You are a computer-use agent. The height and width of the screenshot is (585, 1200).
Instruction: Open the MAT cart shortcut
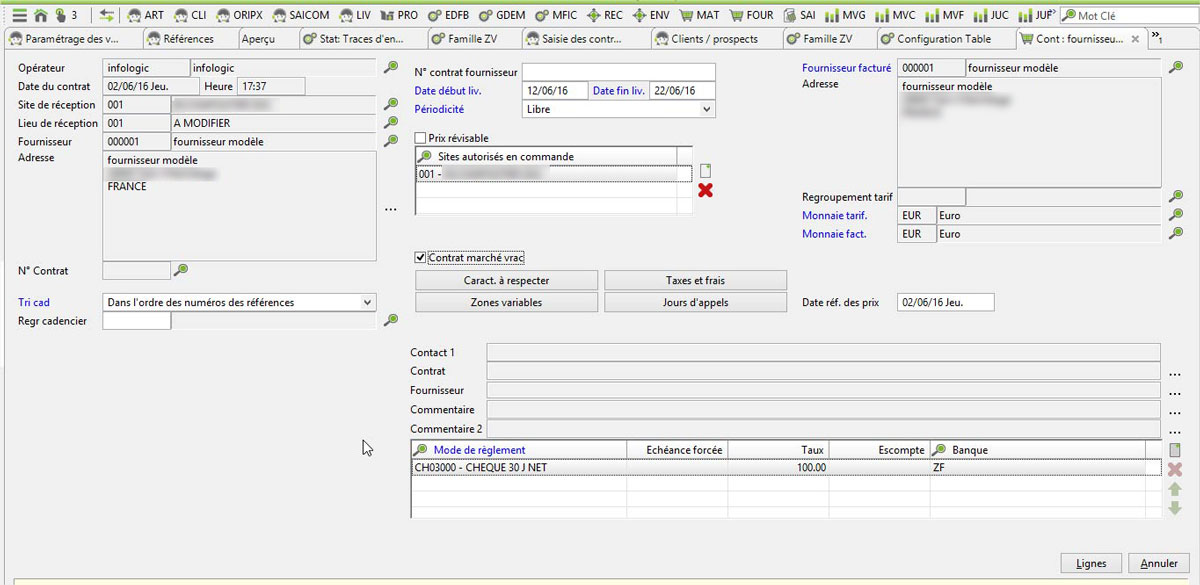699,15
